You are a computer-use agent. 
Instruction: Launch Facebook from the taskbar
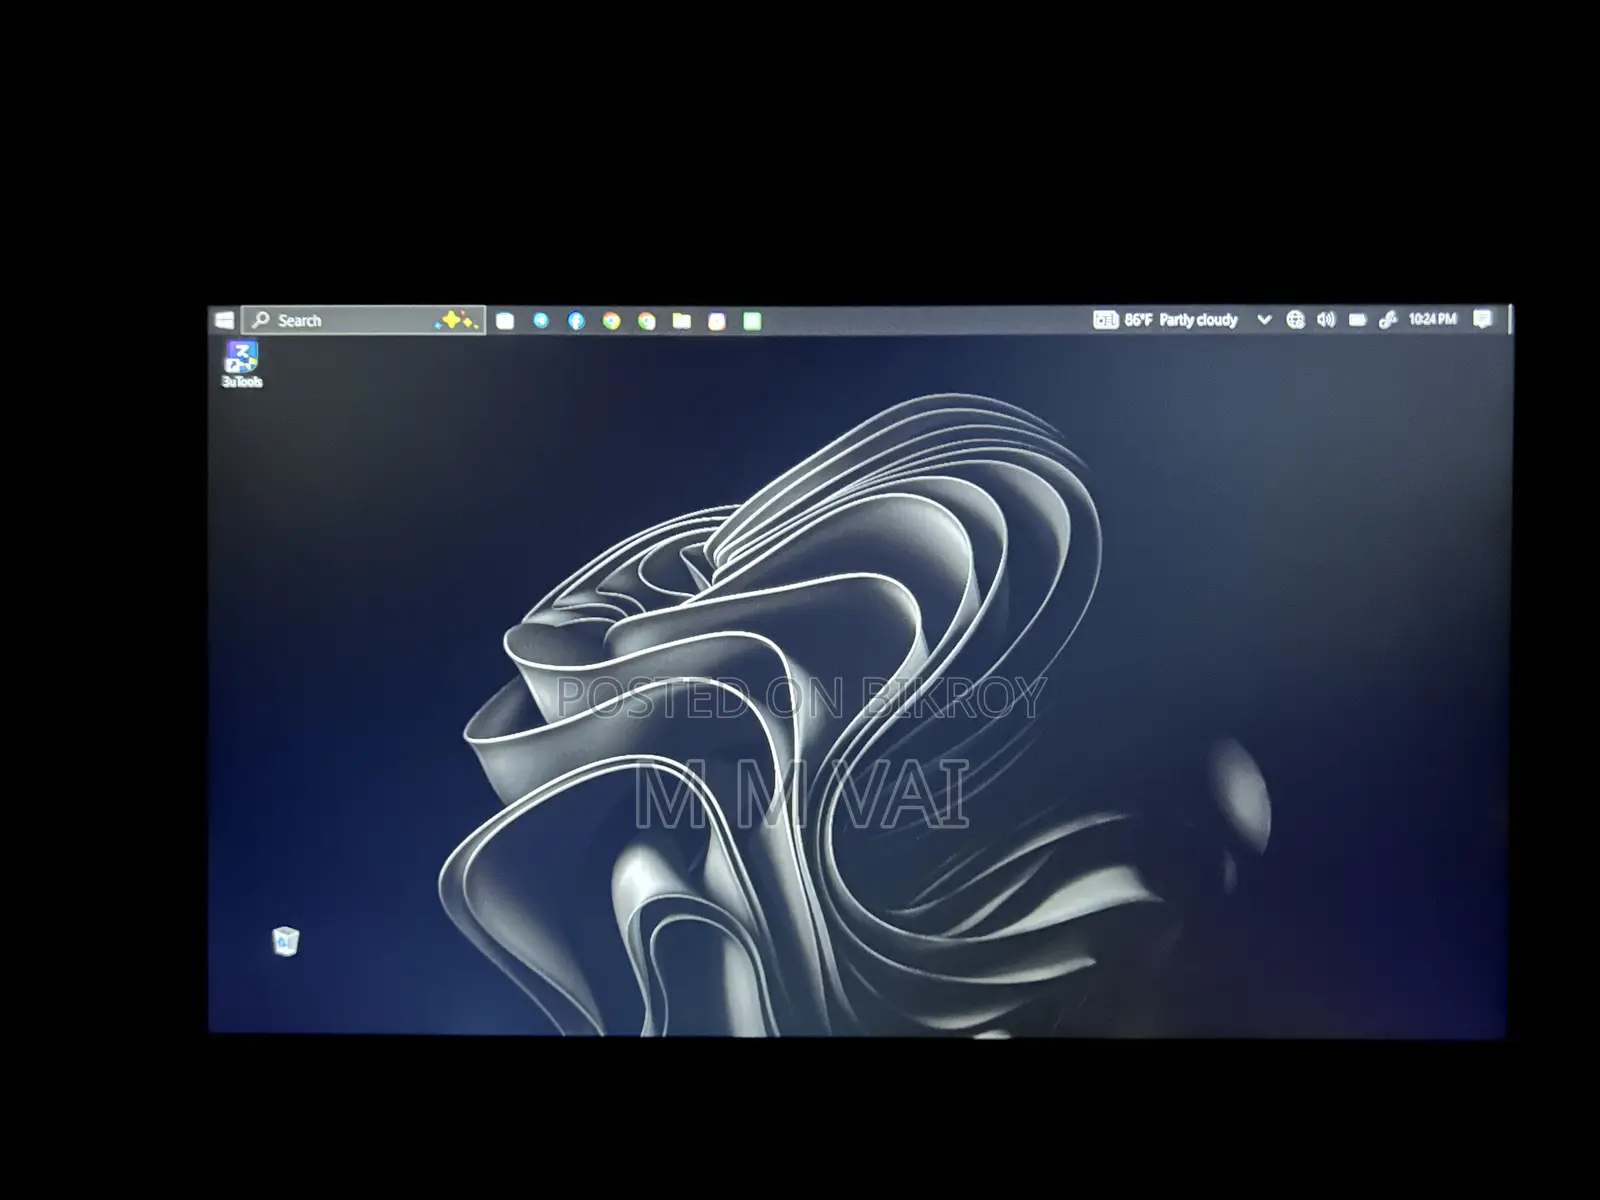coord(576,321)
